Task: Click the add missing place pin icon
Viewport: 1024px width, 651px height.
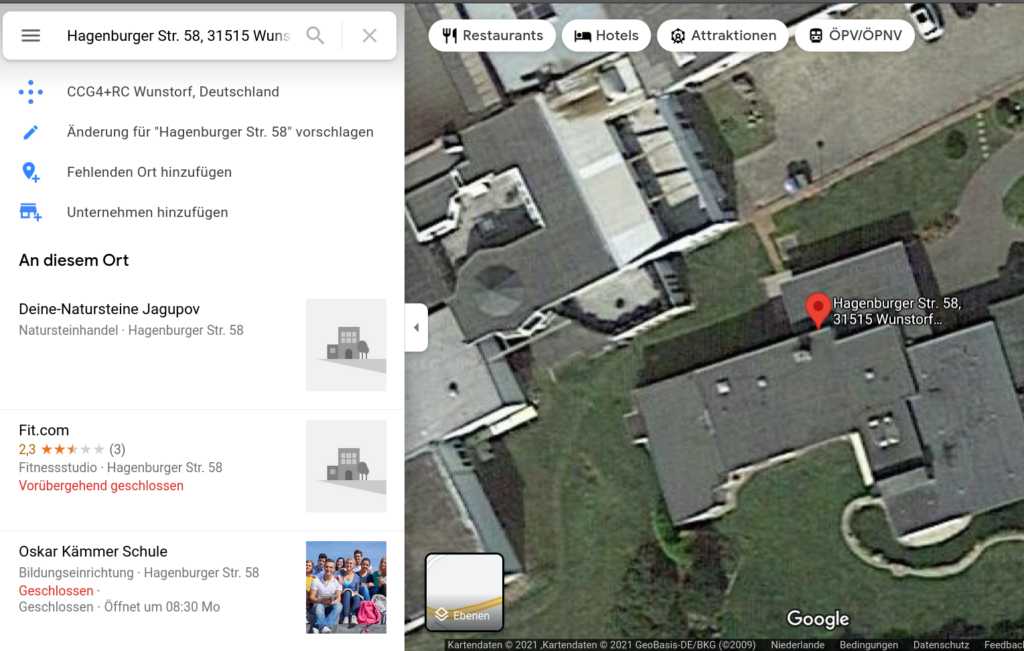Action: [31, 172]
